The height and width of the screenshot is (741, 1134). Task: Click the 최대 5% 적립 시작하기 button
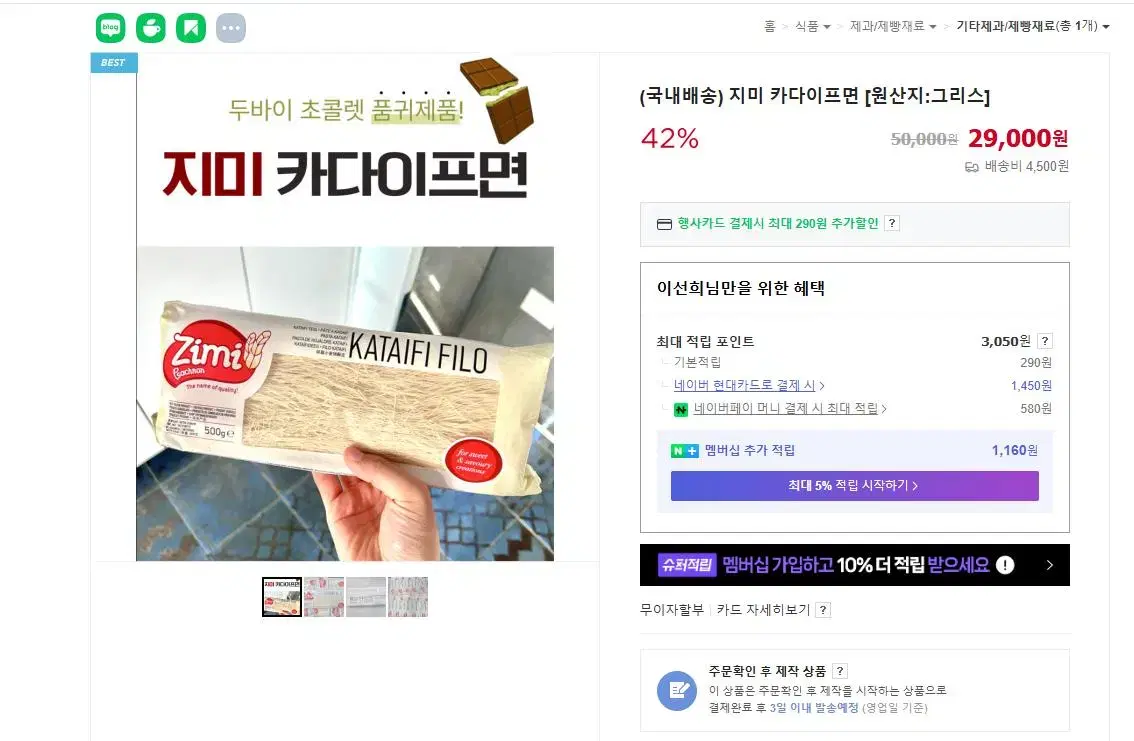click(x=854, y=486)
